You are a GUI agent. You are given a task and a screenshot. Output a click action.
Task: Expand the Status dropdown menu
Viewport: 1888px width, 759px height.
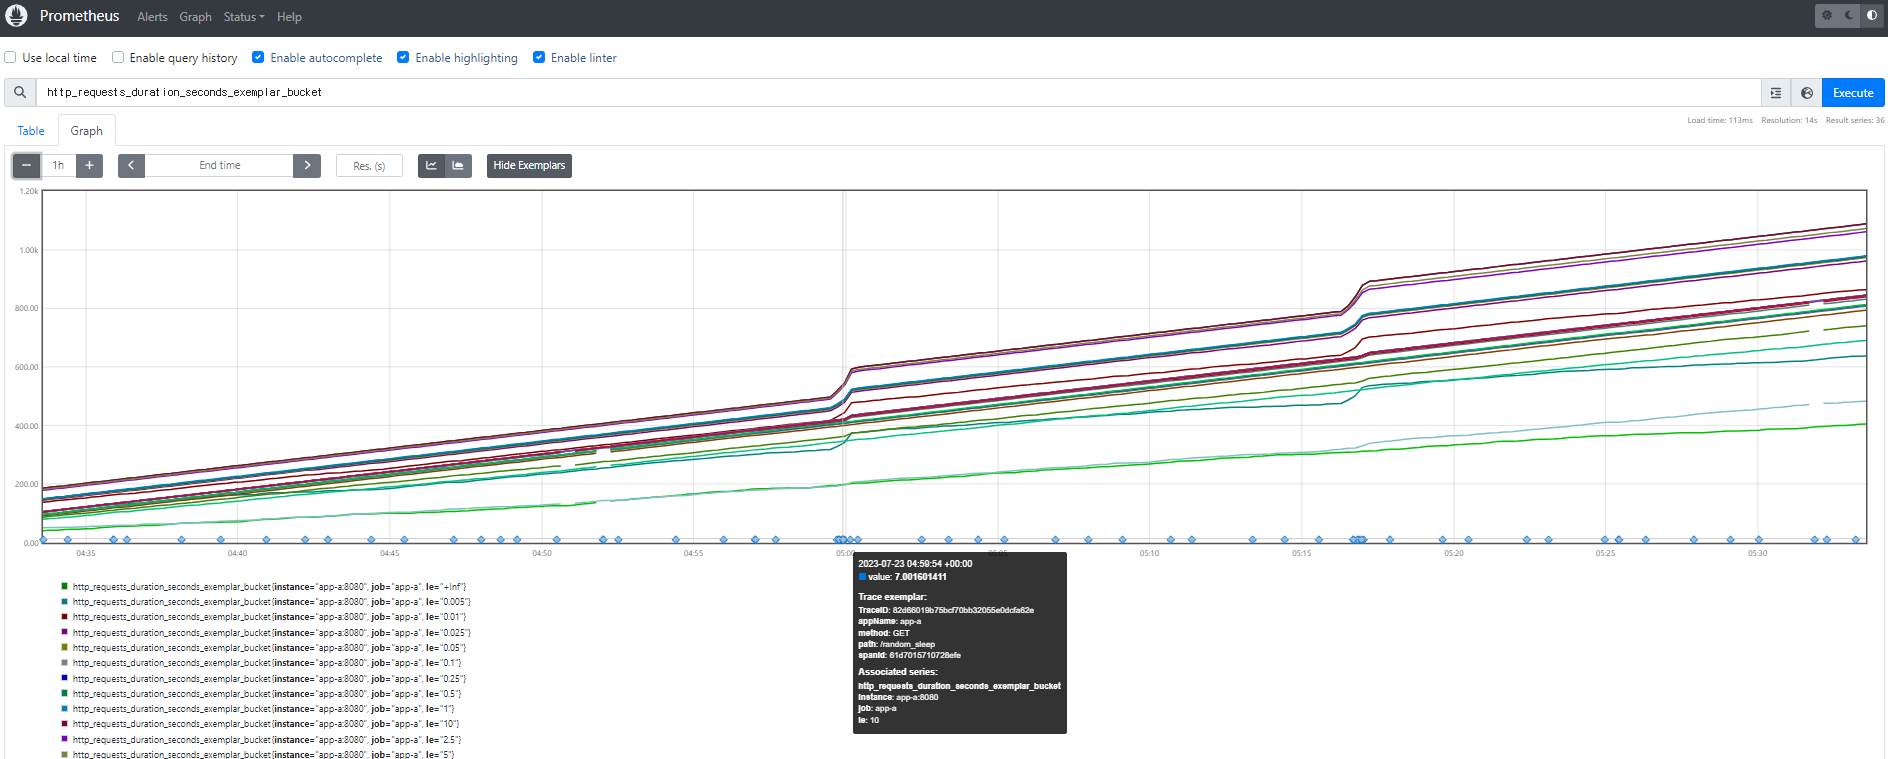[x=244, y=17]
